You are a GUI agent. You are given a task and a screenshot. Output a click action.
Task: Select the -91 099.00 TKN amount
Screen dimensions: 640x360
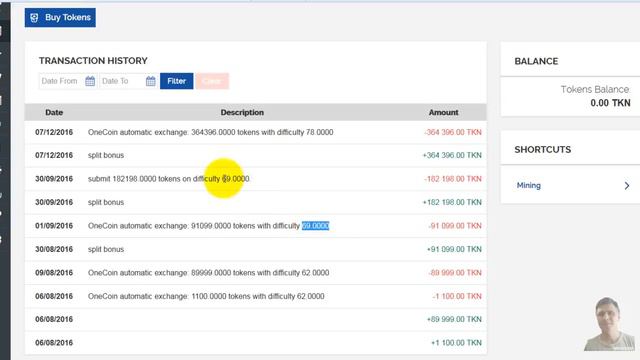[455, 226]
